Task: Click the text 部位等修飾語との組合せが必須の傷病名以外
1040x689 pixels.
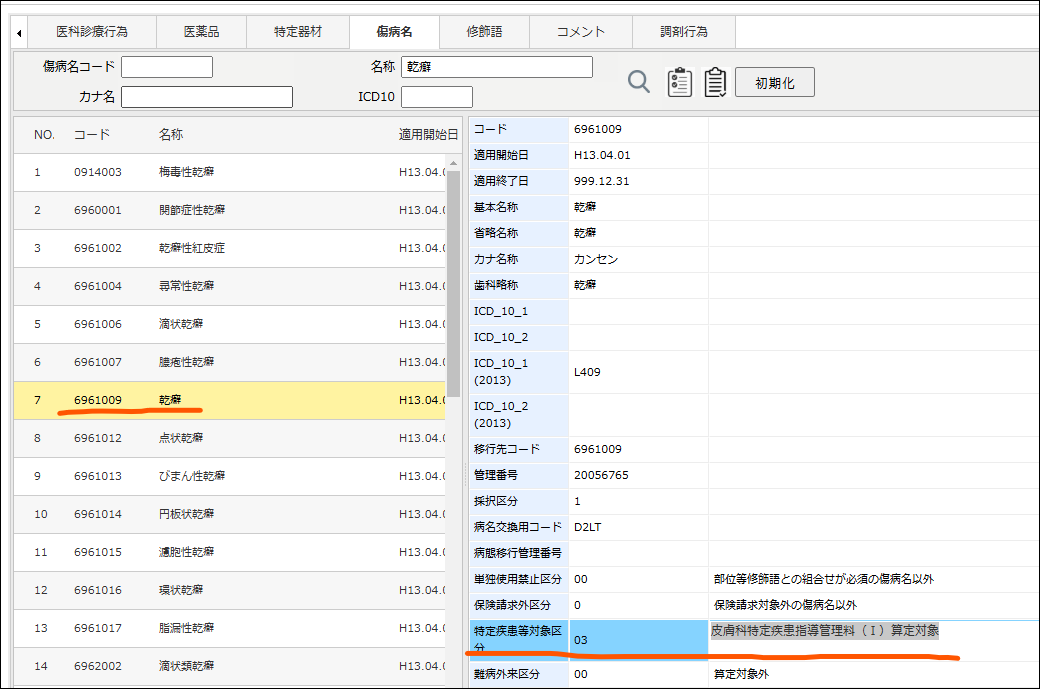Action: pyautogui.click(x=824, y=580)
